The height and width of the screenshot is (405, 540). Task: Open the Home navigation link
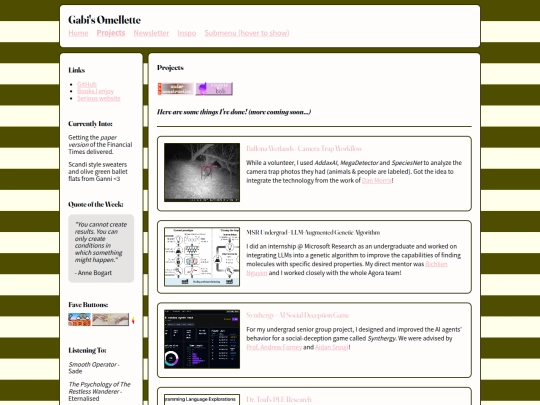tap(78, 33)
